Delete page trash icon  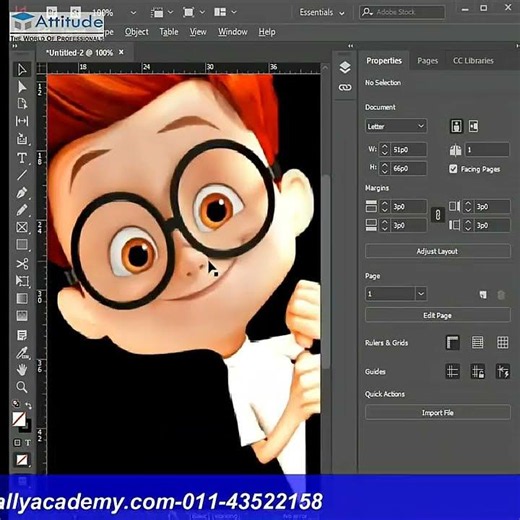(x=501, y=295)
